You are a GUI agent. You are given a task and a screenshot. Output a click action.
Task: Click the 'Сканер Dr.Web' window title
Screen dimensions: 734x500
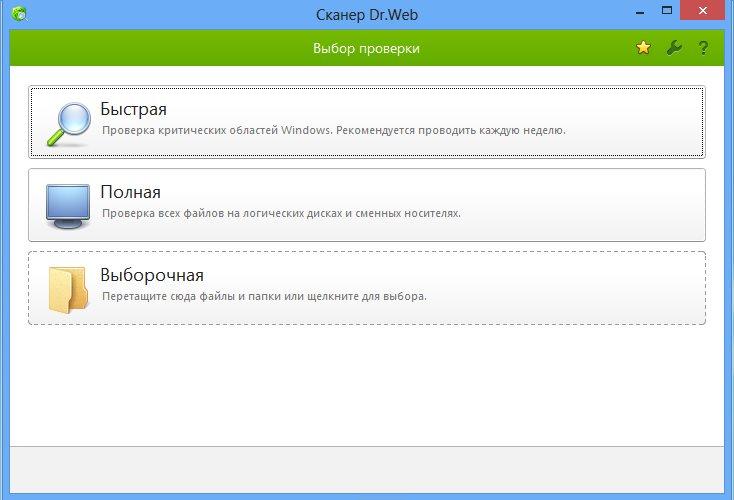click(x=367, y=15)
